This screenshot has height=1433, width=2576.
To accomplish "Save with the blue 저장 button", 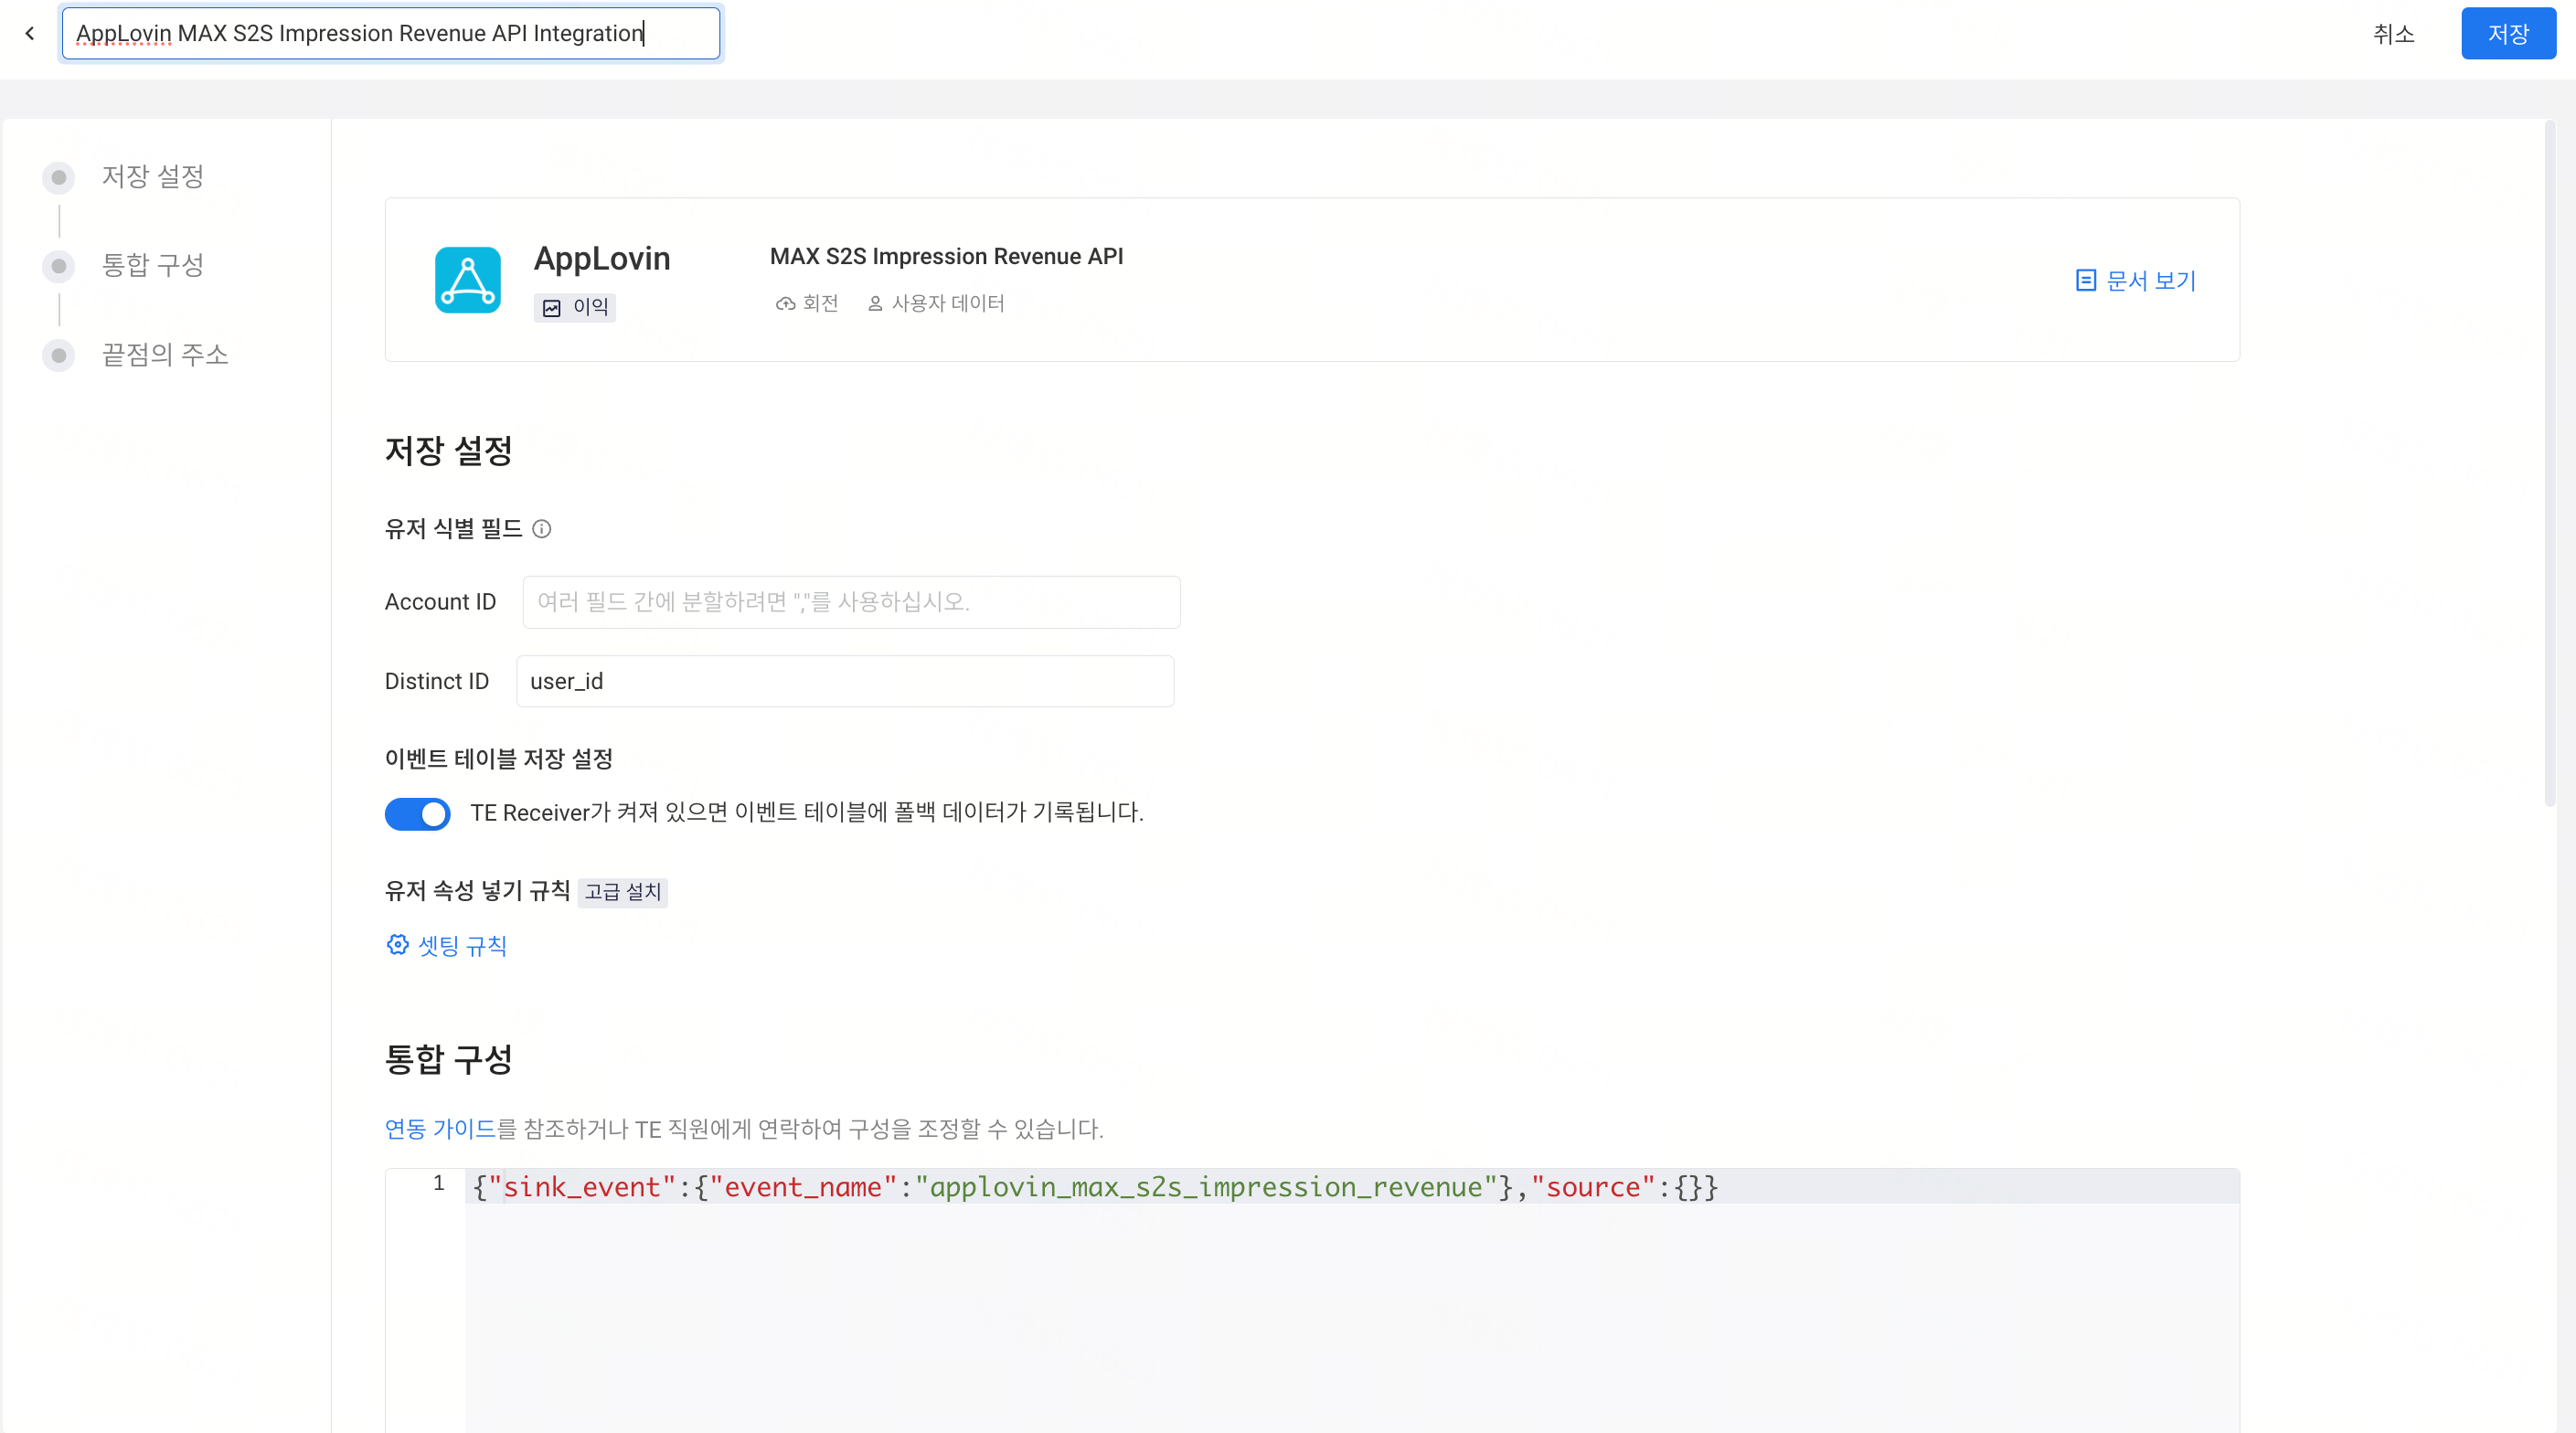I will [x=2508, y=34].
